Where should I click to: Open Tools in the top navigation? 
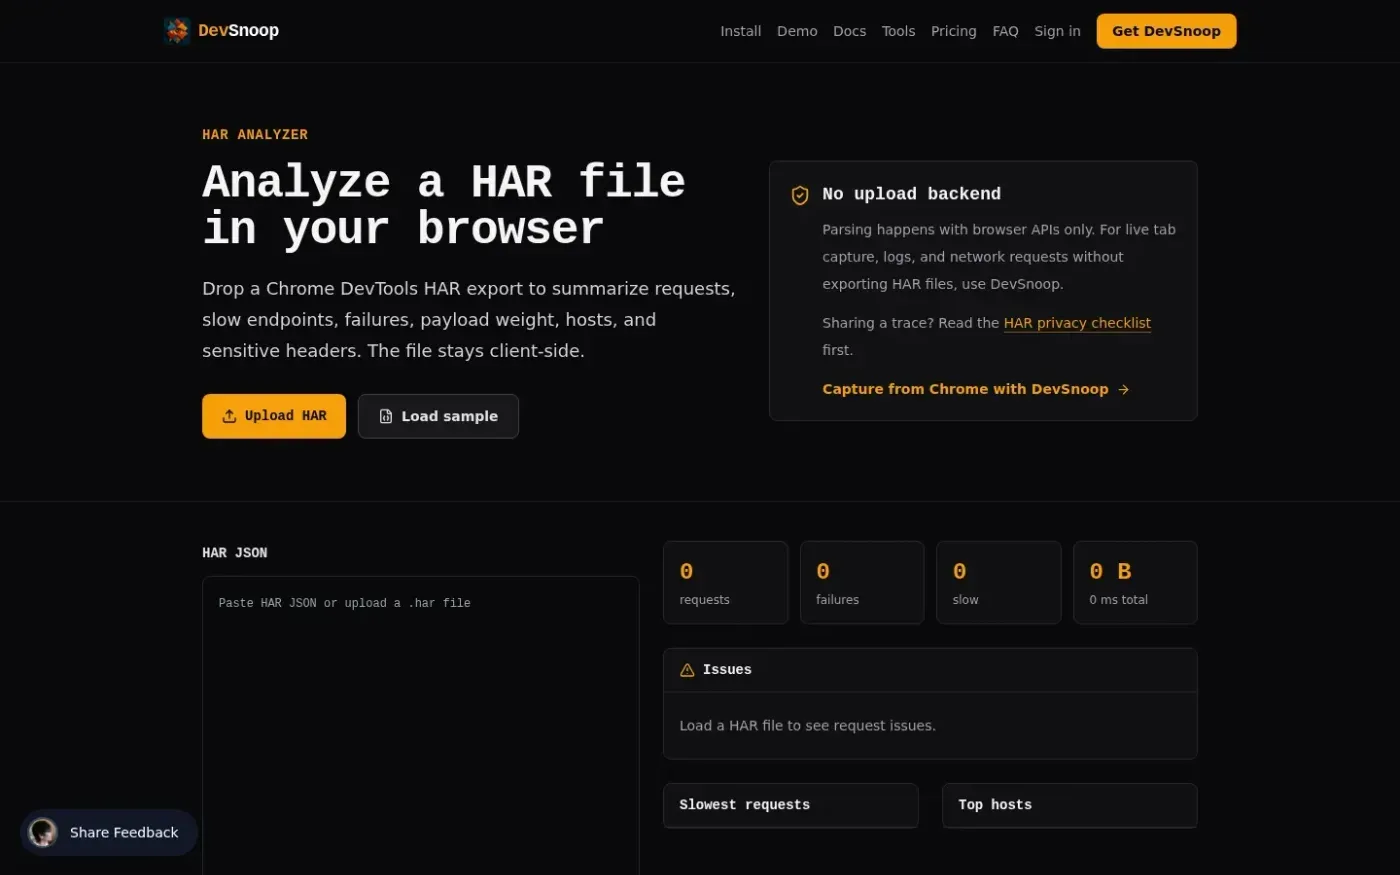click(x=899, y=31)
